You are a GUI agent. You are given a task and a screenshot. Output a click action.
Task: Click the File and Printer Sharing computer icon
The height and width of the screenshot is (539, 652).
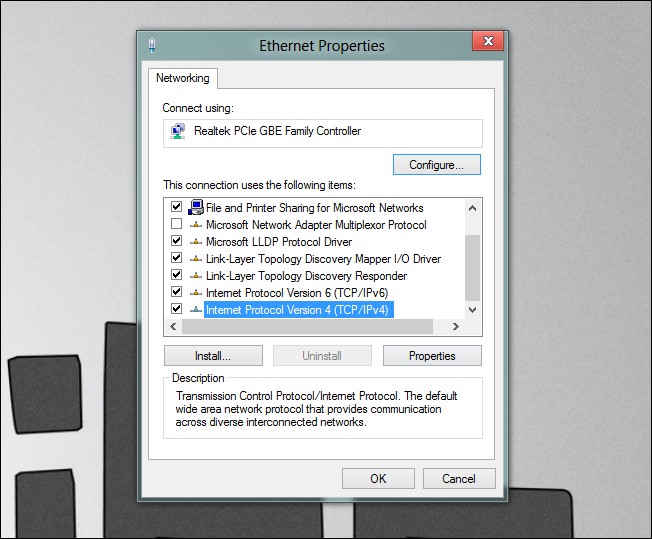pyautogui.click(x=195, y=207)
